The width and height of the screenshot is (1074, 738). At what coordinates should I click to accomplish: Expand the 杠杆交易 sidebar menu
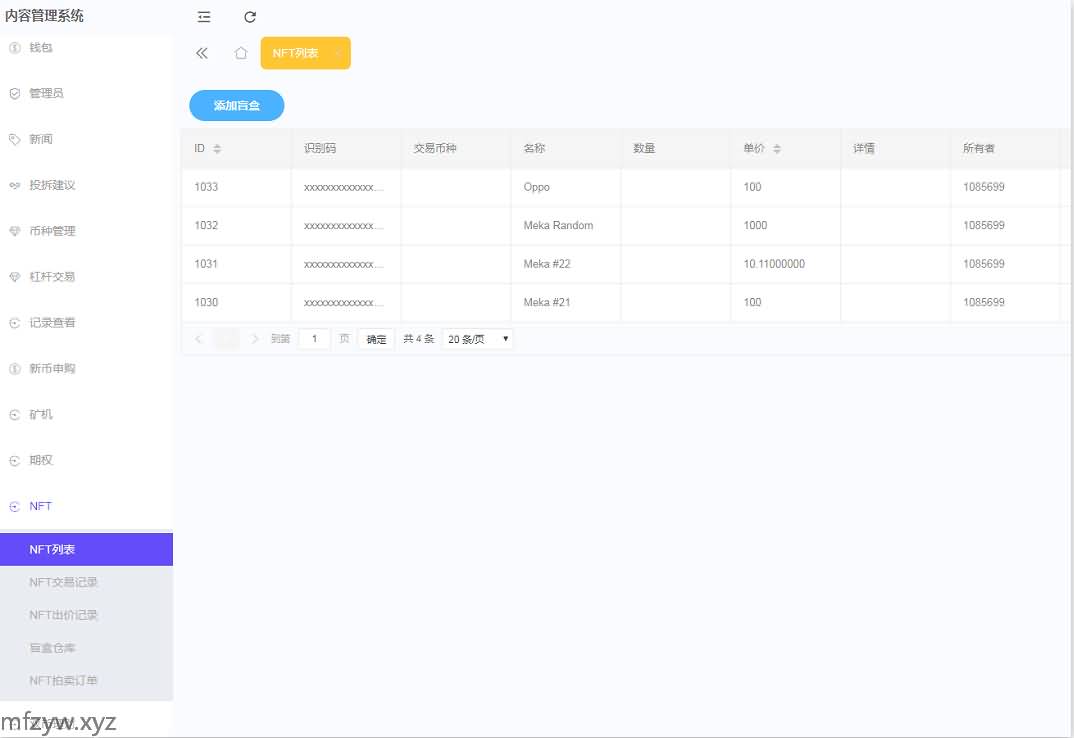52,277
